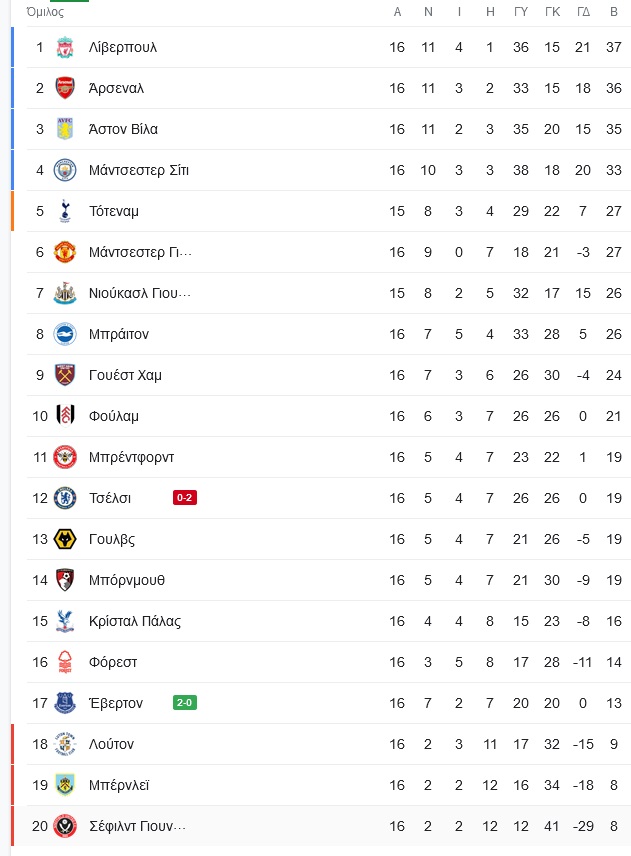The image size is (631, 856).
Task: Click the Crystal Palace eagle crest
Action: (65, 621)
